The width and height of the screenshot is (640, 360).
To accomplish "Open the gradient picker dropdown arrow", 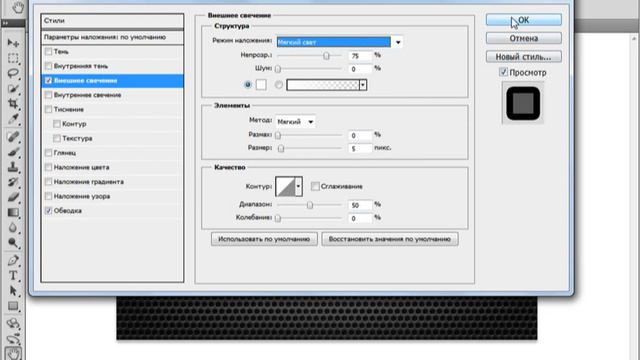I will click(x=362, y=85).
